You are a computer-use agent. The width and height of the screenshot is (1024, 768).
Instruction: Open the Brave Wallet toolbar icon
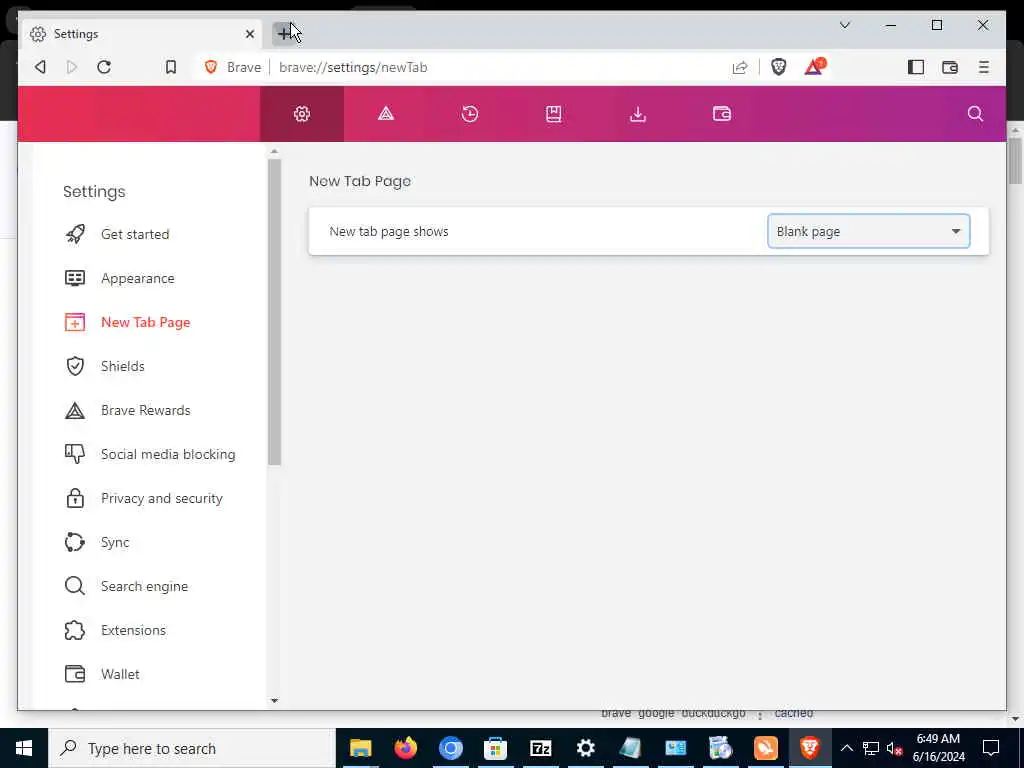(x=950, y=67)
